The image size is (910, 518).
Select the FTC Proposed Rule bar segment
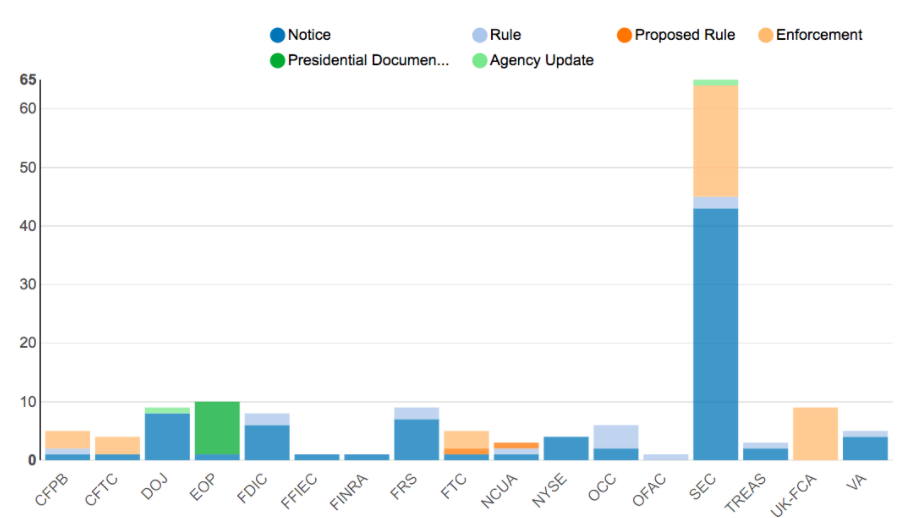click(467, 451)
